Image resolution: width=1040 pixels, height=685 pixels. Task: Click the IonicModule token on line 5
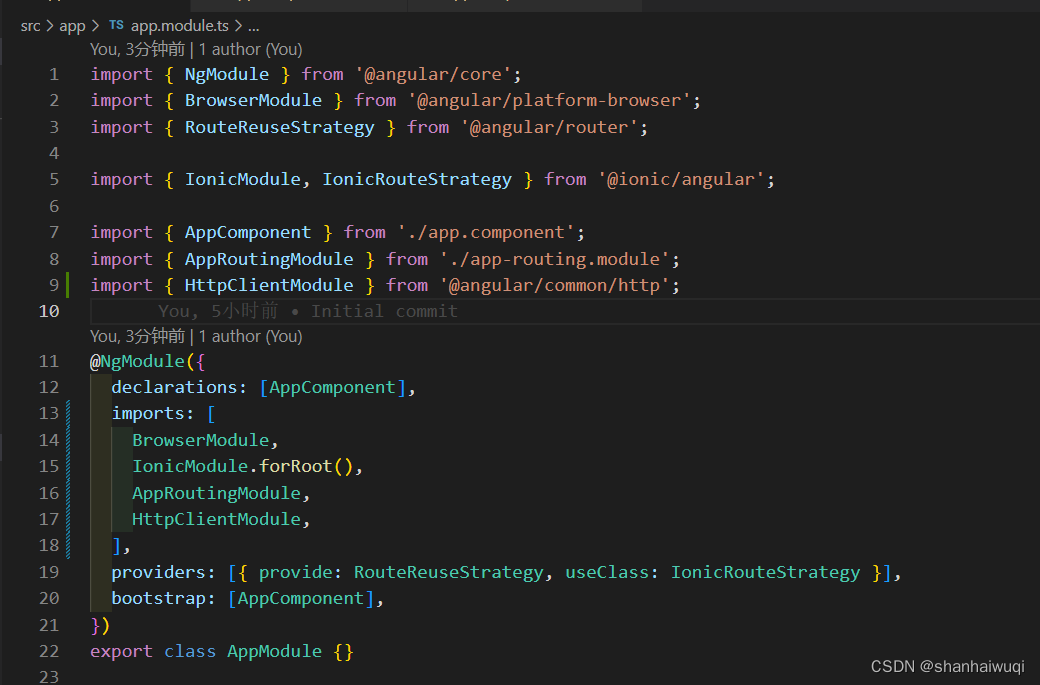coord(243,178)
